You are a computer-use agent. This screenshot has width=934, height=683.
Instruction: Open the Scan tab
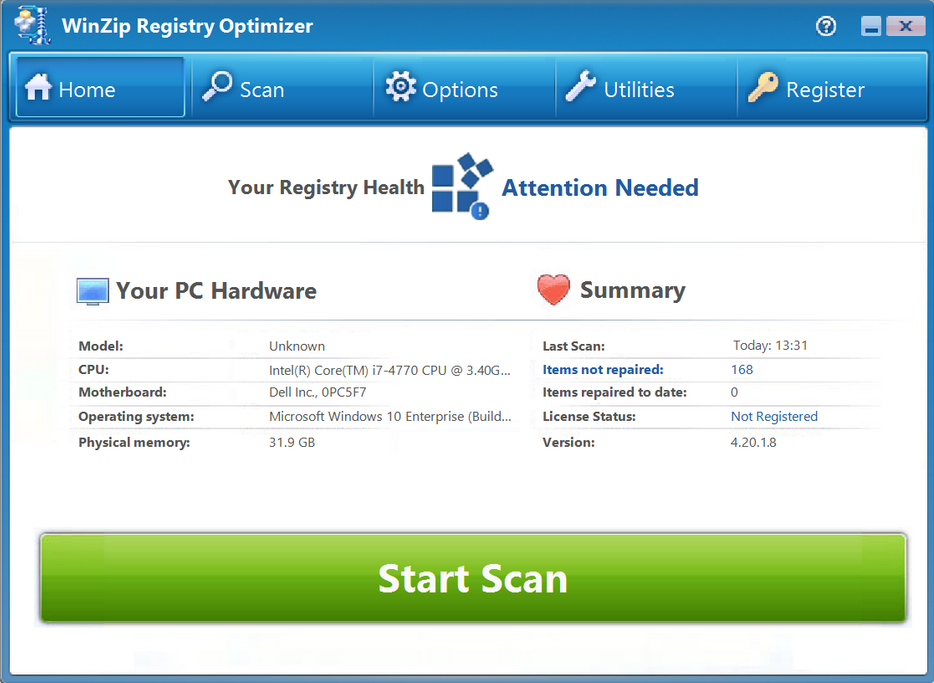point(282,88)
